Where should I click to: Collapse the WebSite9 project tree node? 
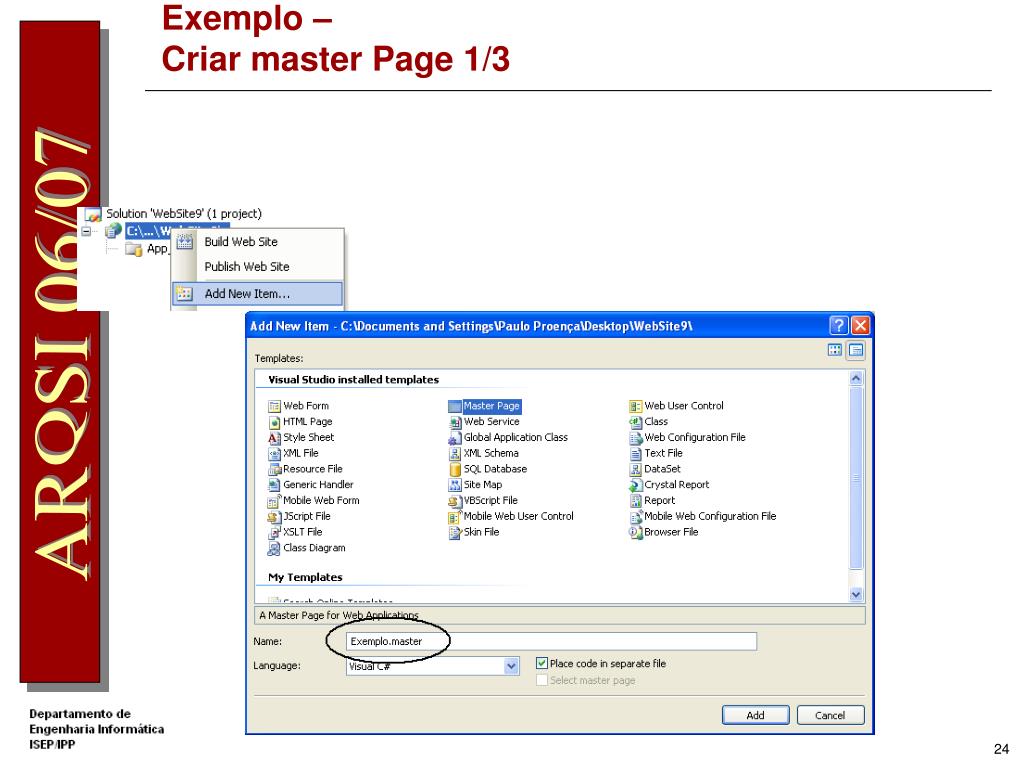point(86,231)
